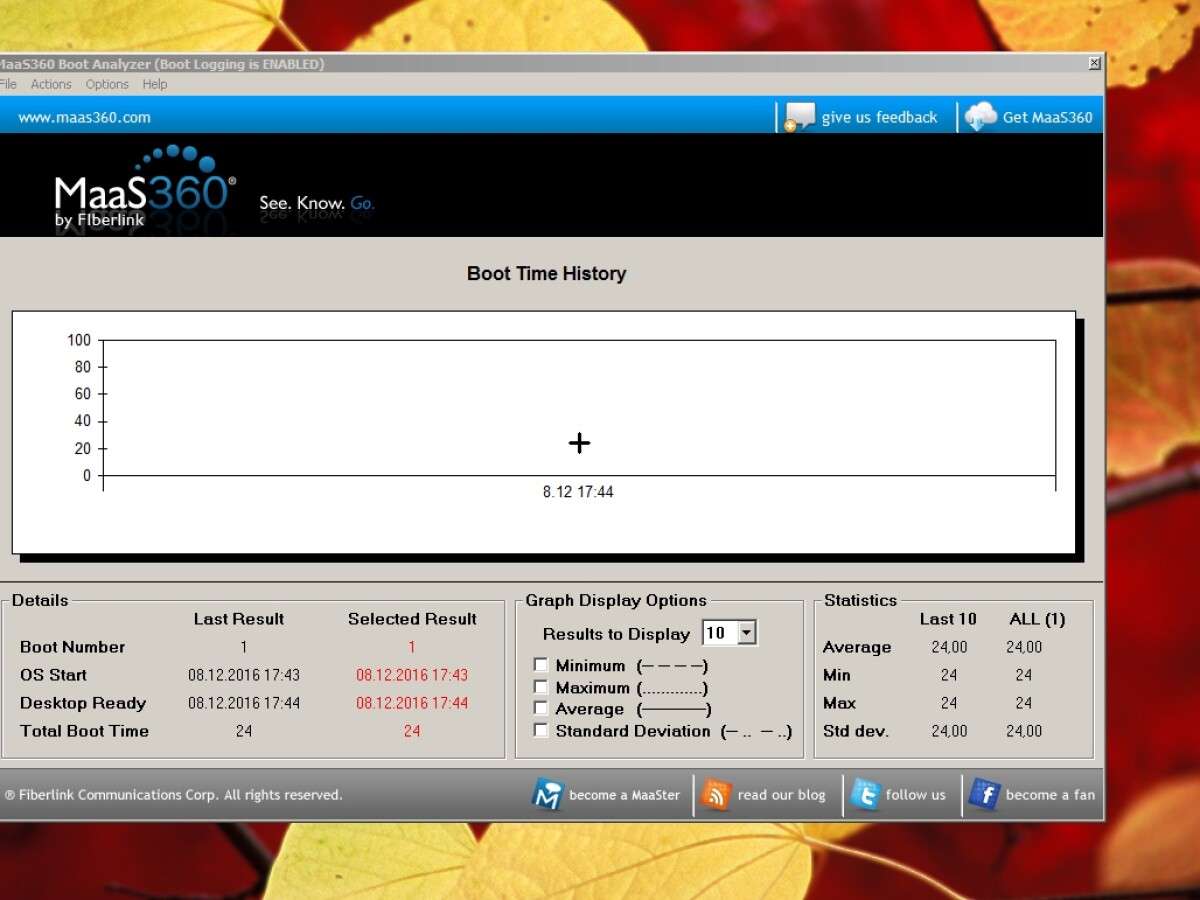Click the feedback speech bubble icon
Screen dimensions: 1200x900
pos(800,117)
